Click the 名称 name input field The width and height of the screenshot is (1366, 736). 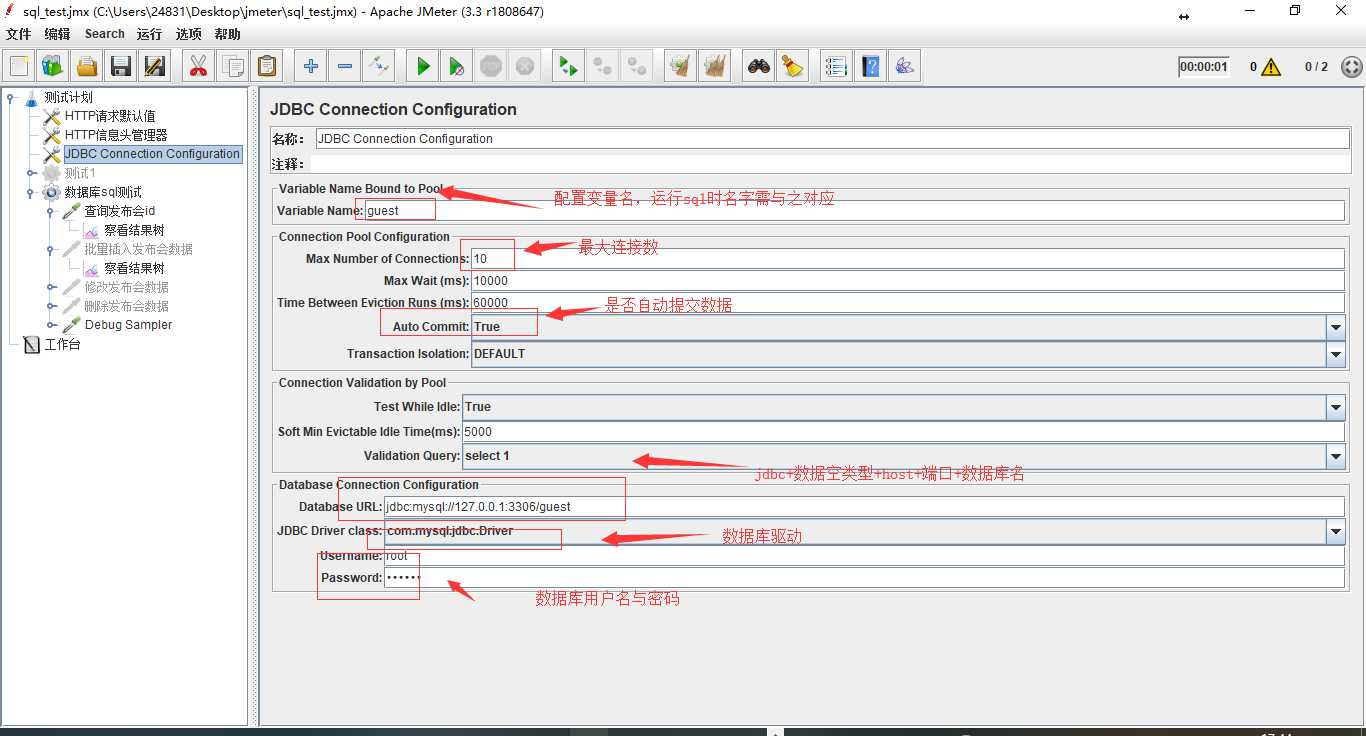833,139
